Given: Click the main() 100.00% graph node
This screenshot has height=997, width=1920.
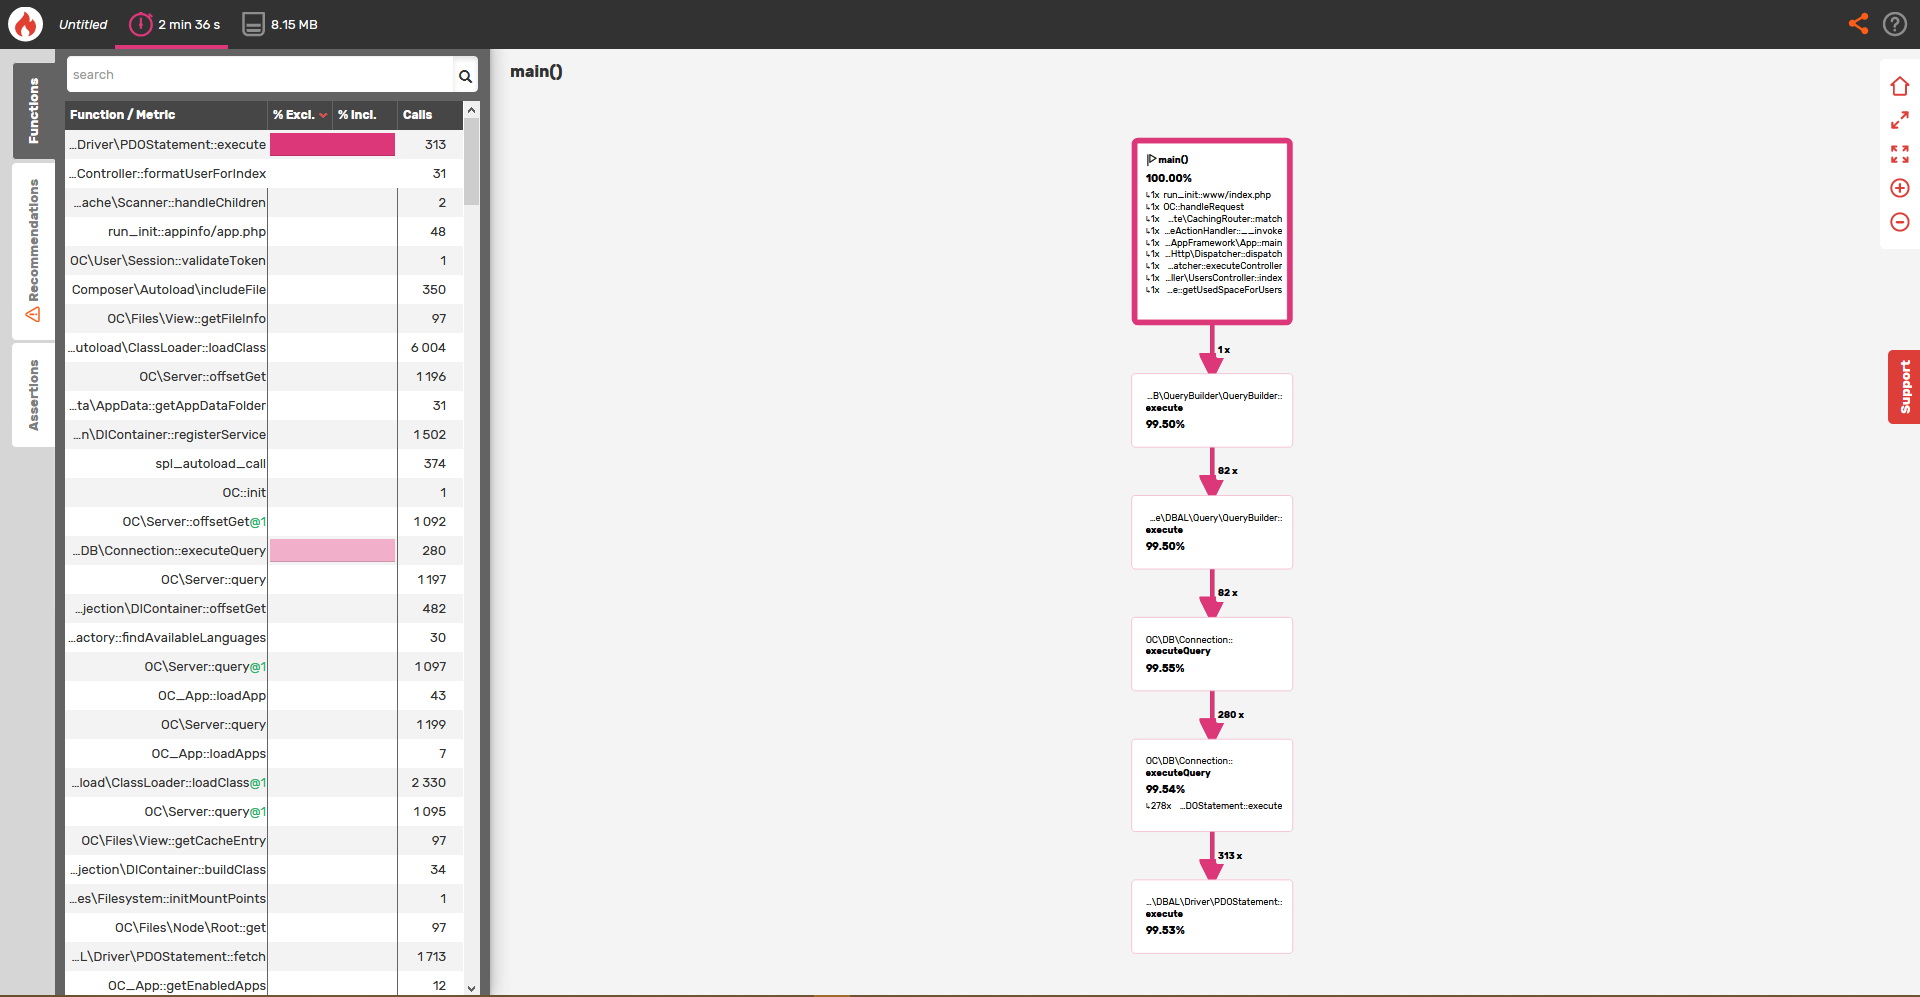Looking at the screenshot, I should [1212, 231].
